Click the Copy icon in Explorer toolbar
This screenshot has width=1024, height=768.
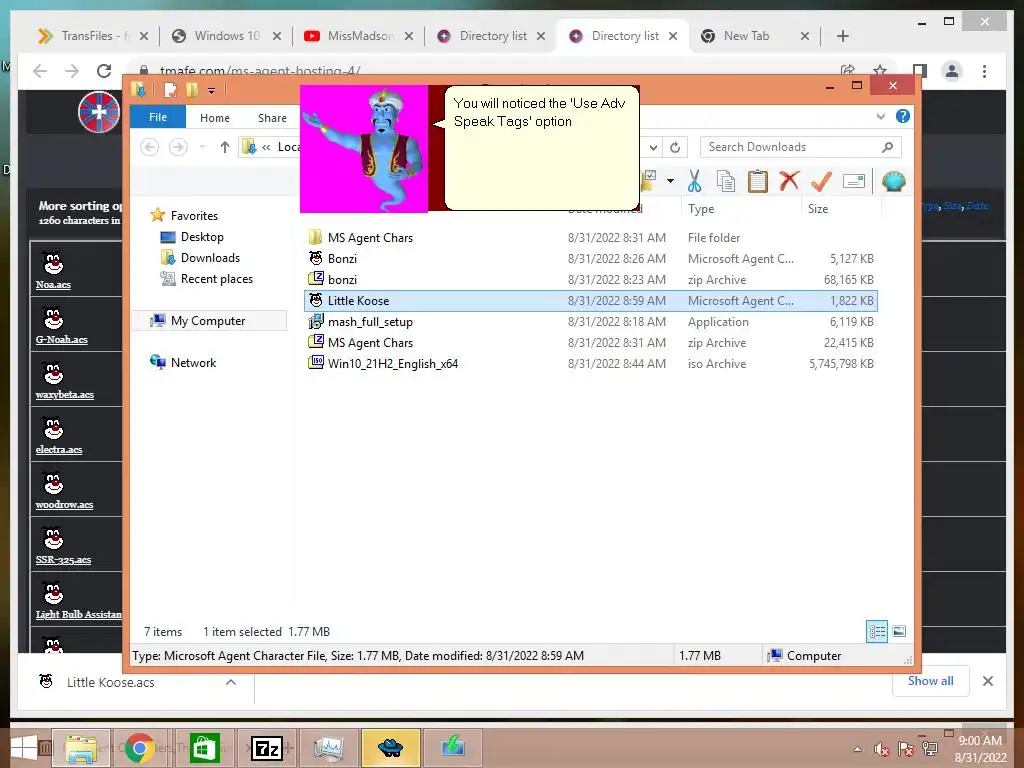click(x=726, y=181)
